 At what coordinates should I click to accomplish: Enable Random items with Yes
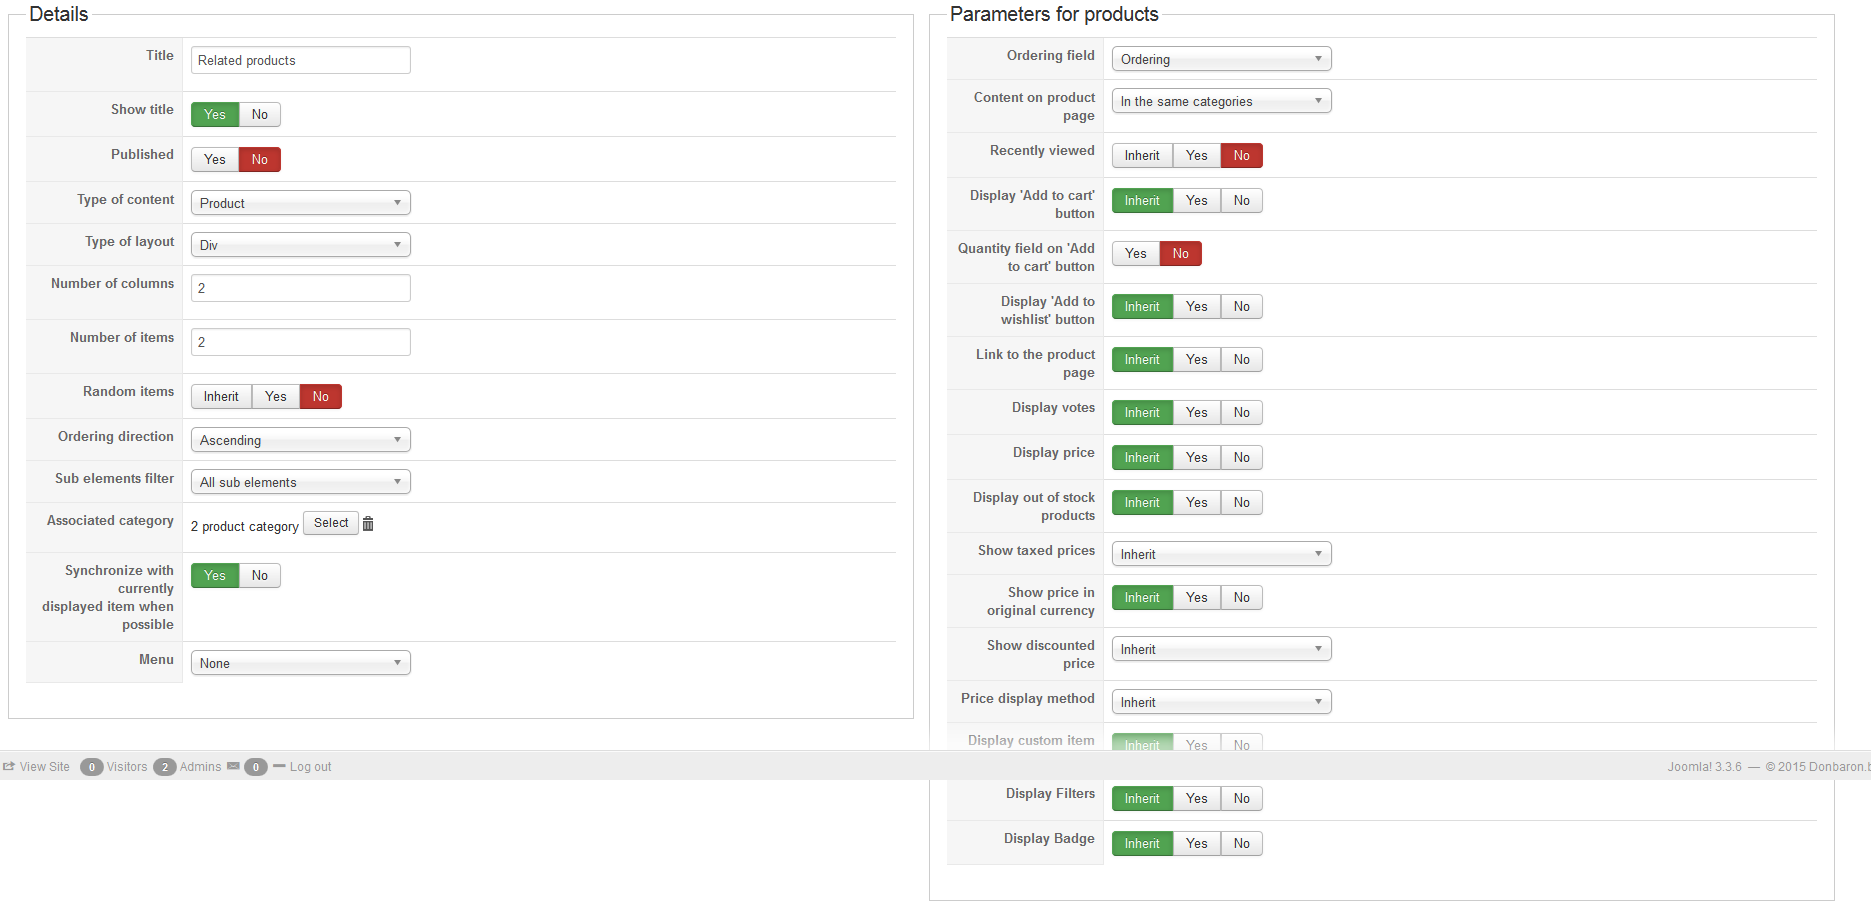click(x=276, y=397)
